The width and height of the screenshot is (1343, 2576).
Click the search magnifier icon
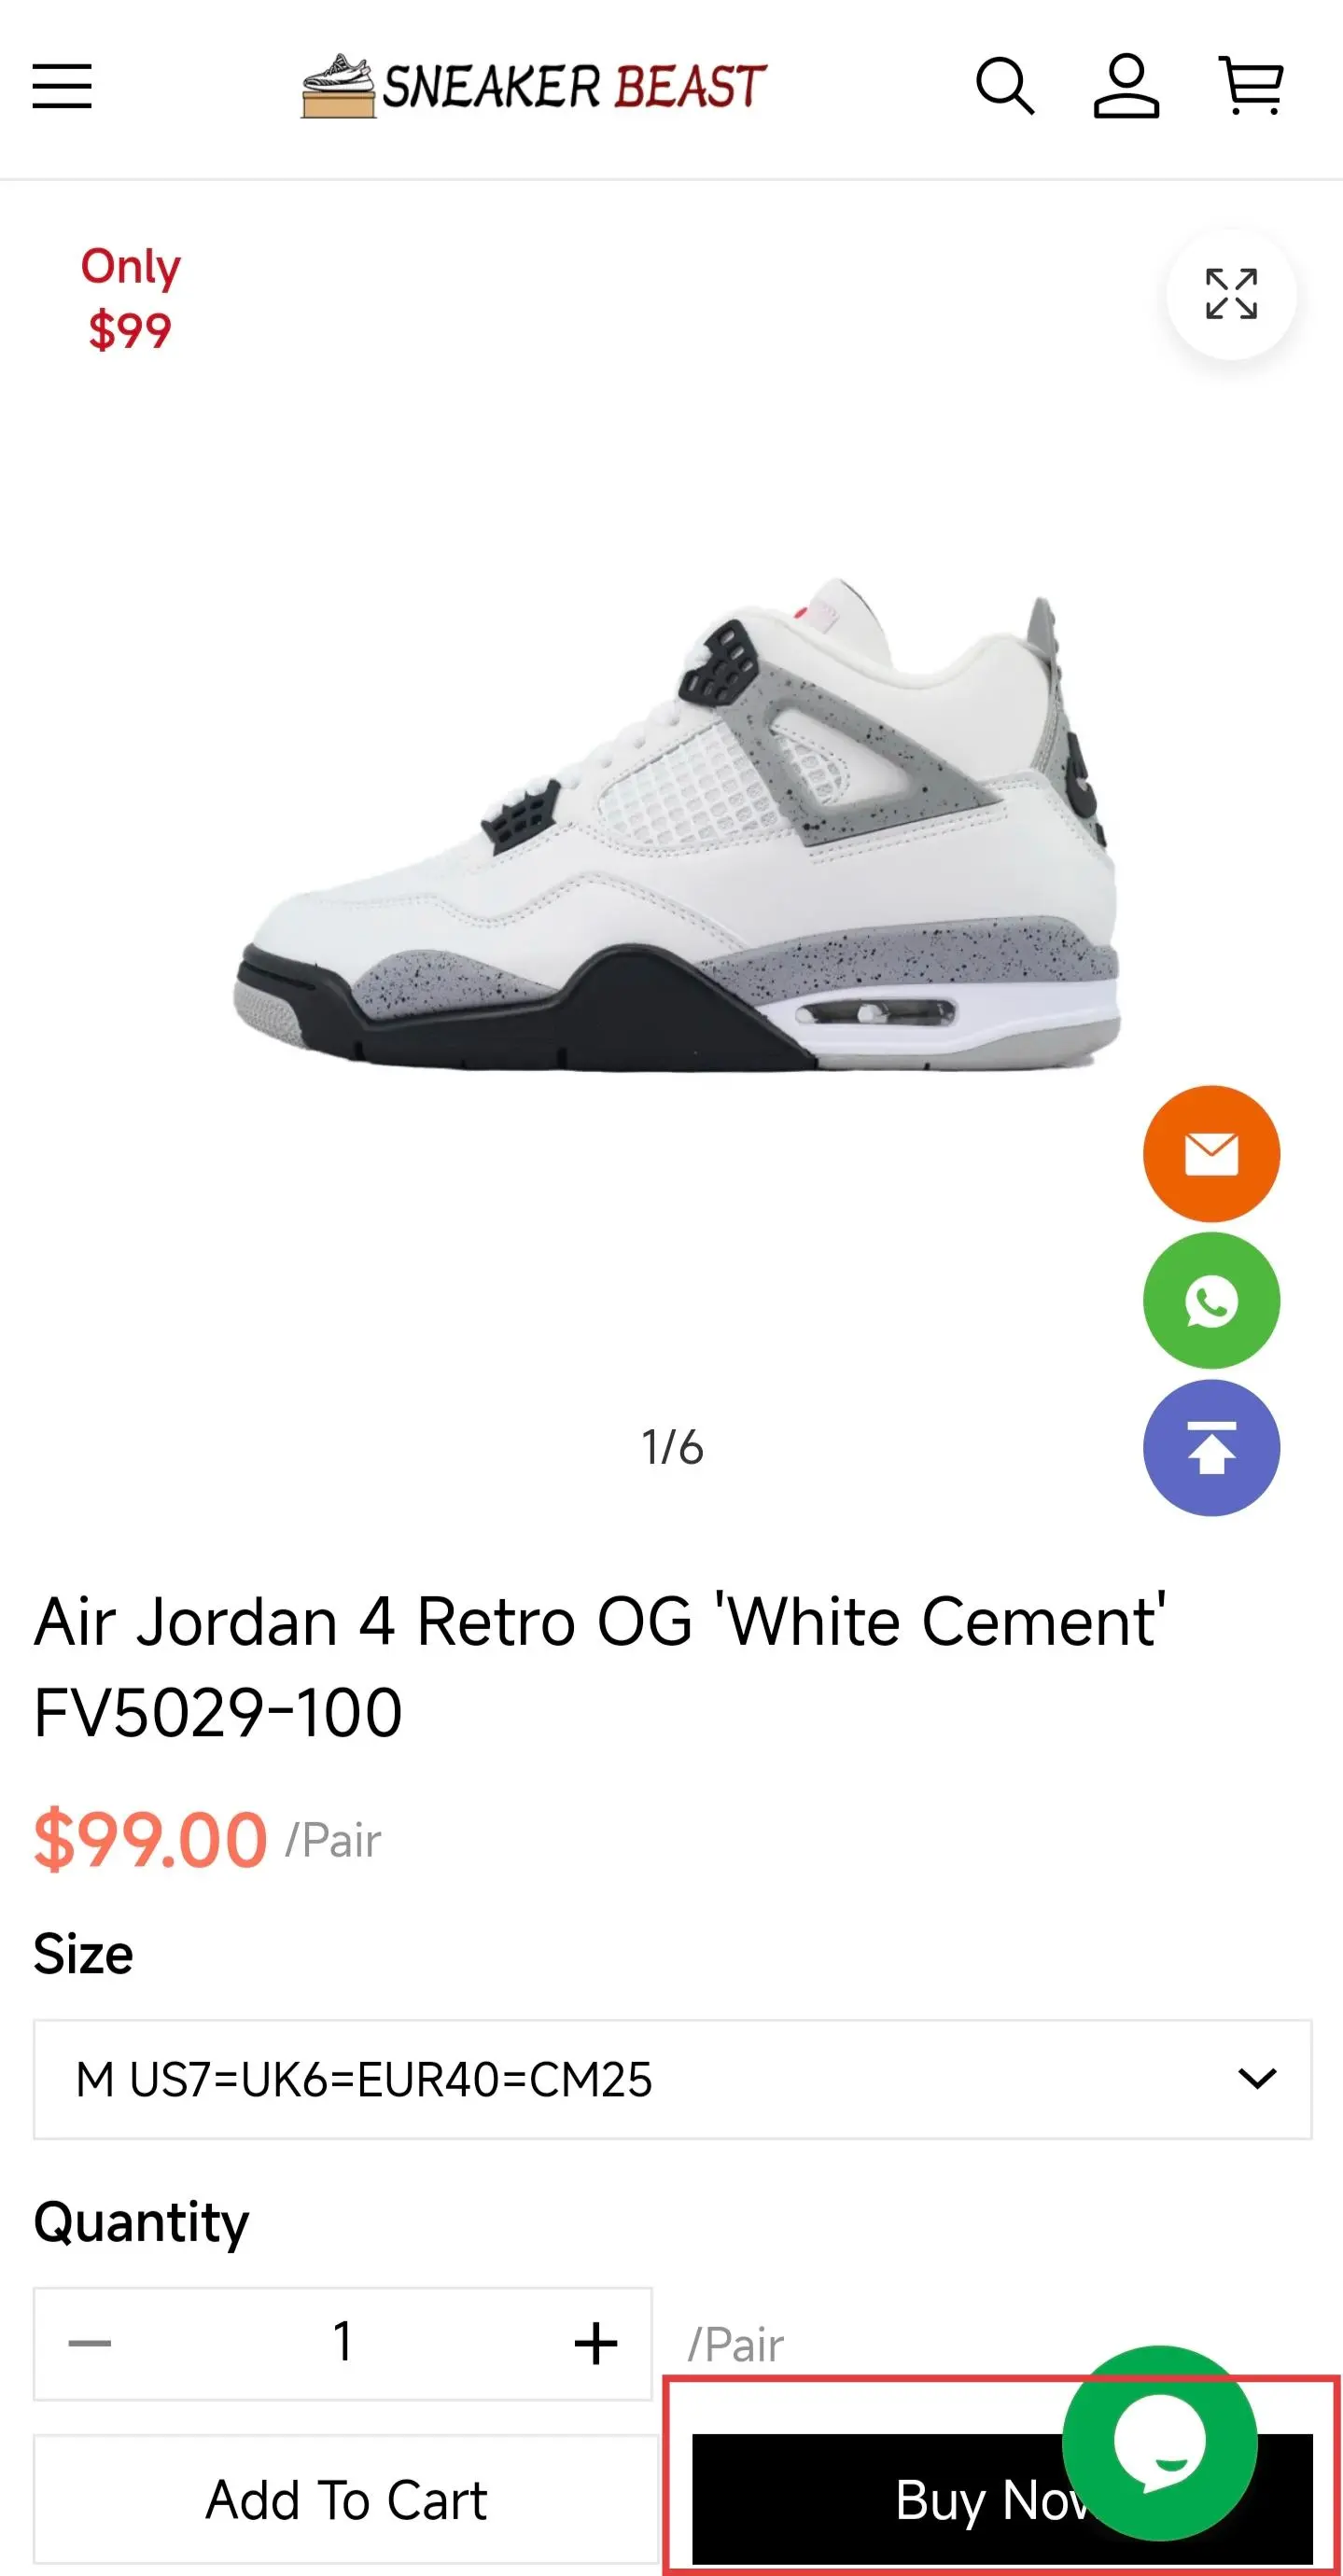(1005, 86)
